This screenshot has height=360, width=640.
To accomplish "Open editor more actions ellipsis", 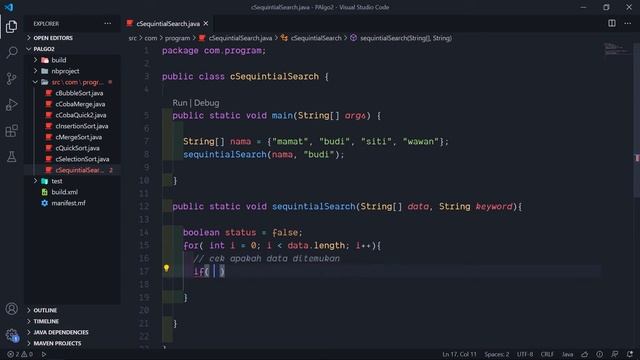I will pyautogui.click(x=628, y=23).
